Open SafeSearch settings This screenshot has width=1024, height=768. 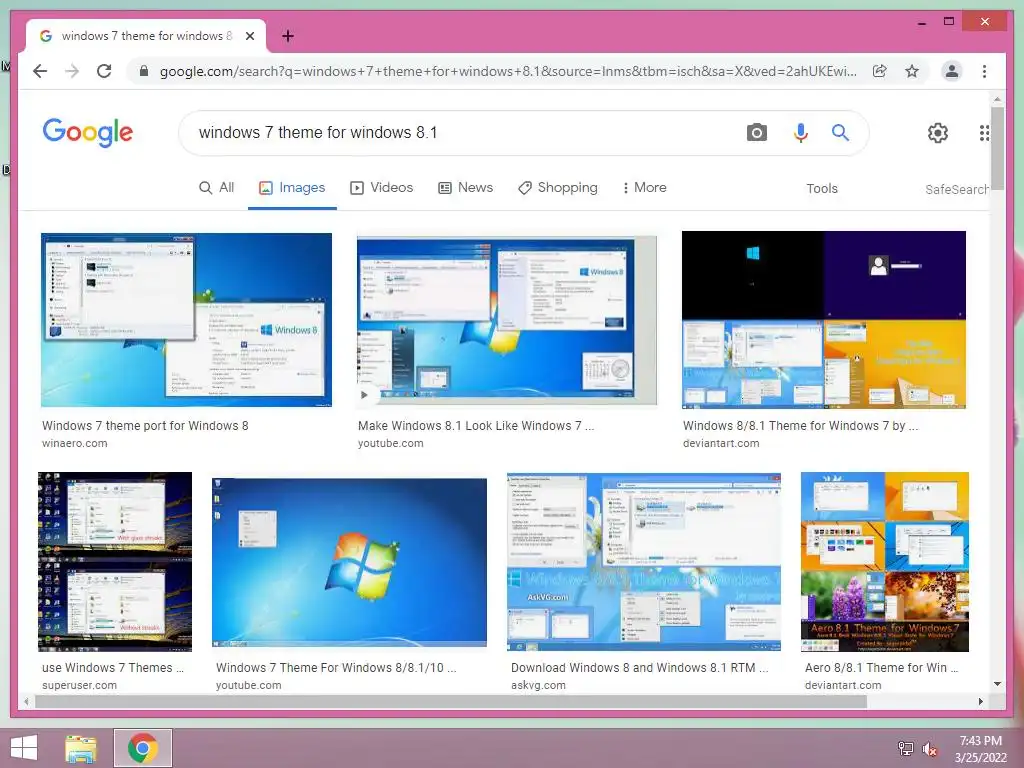pos(957,189)
